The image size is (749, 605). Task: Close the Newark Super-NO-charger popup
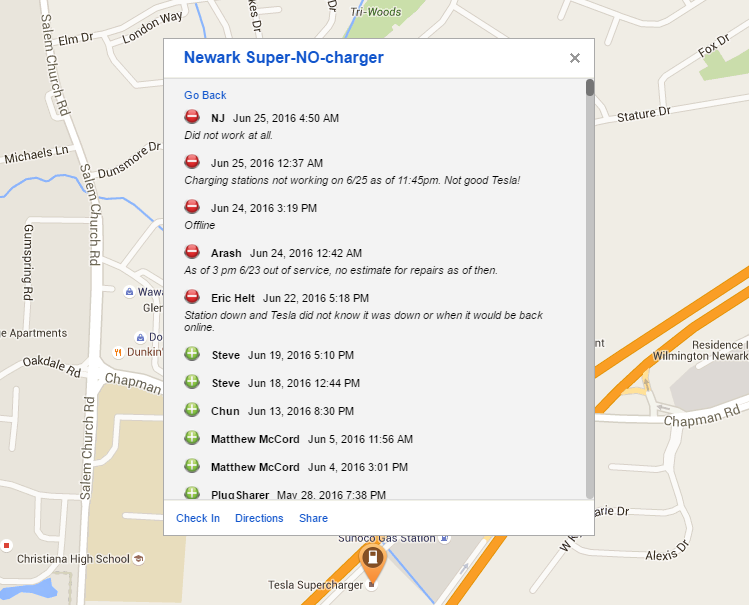pyautogui.click(x=575, y=58)
